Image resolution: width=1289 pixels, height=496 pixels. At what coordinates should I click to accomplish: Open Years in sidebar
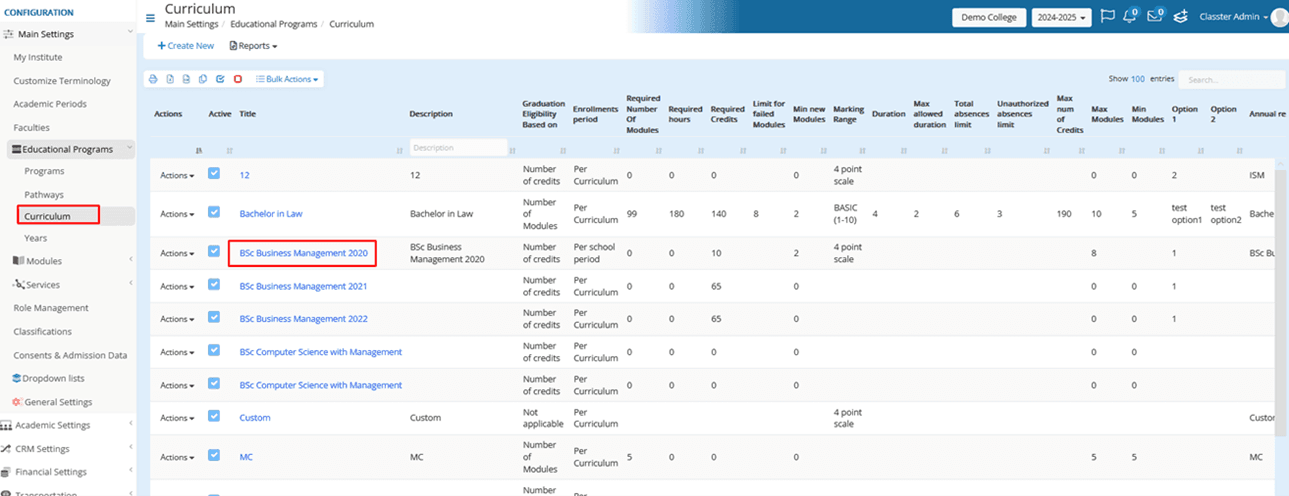point(35,238)
